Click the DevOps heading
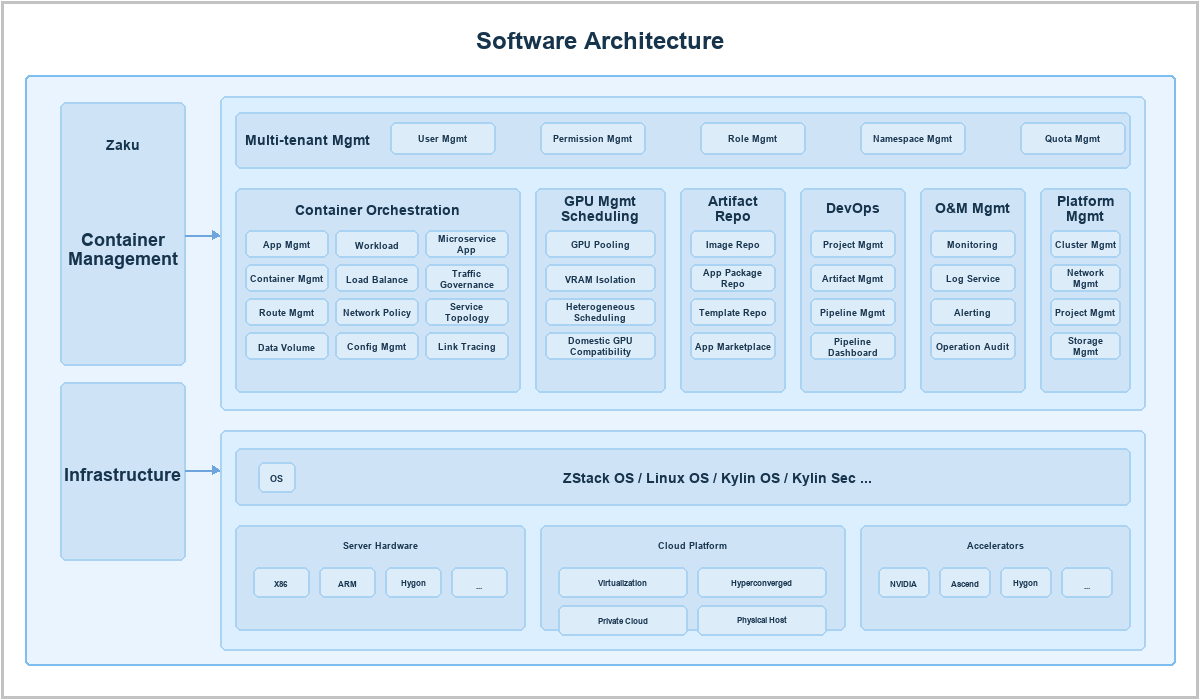The height and width of the screenshot is (700, 1200). tap(853, 208)
